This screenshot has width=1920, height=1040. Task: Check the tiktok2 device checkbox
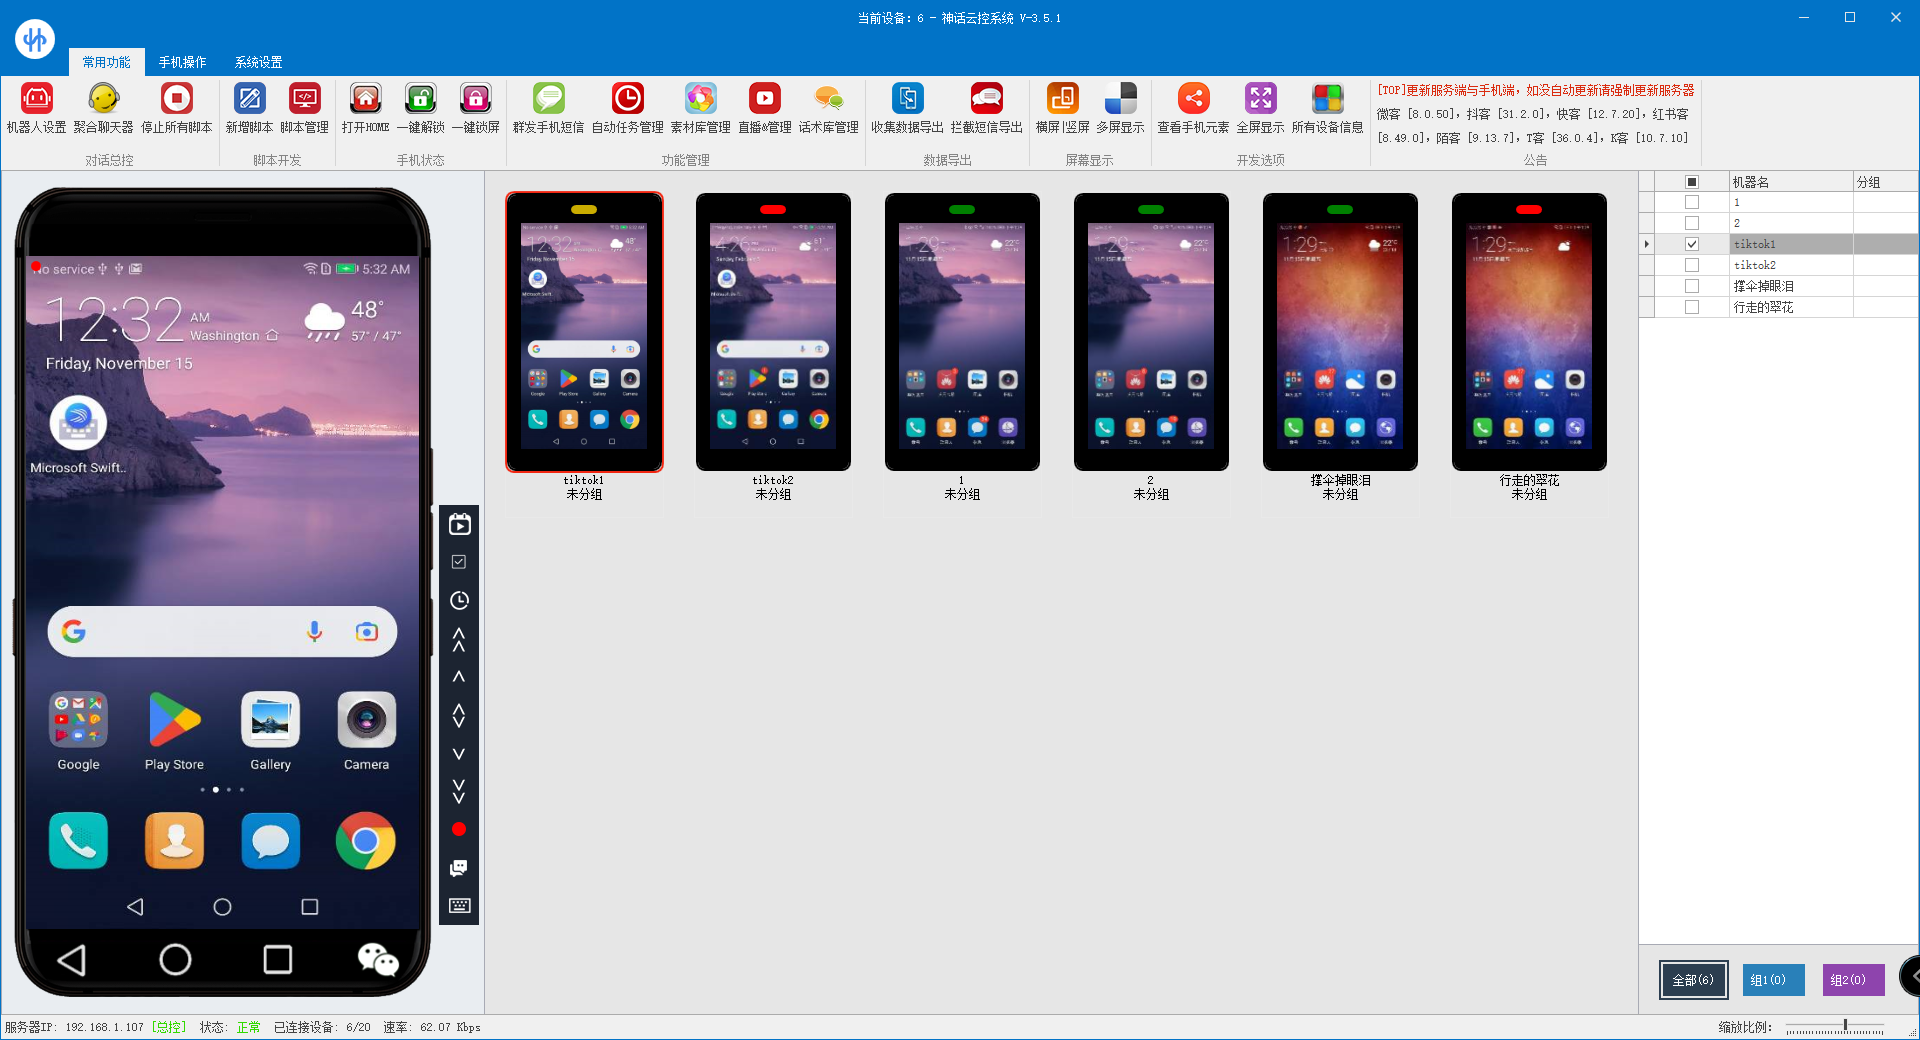tap(1692, 265)
